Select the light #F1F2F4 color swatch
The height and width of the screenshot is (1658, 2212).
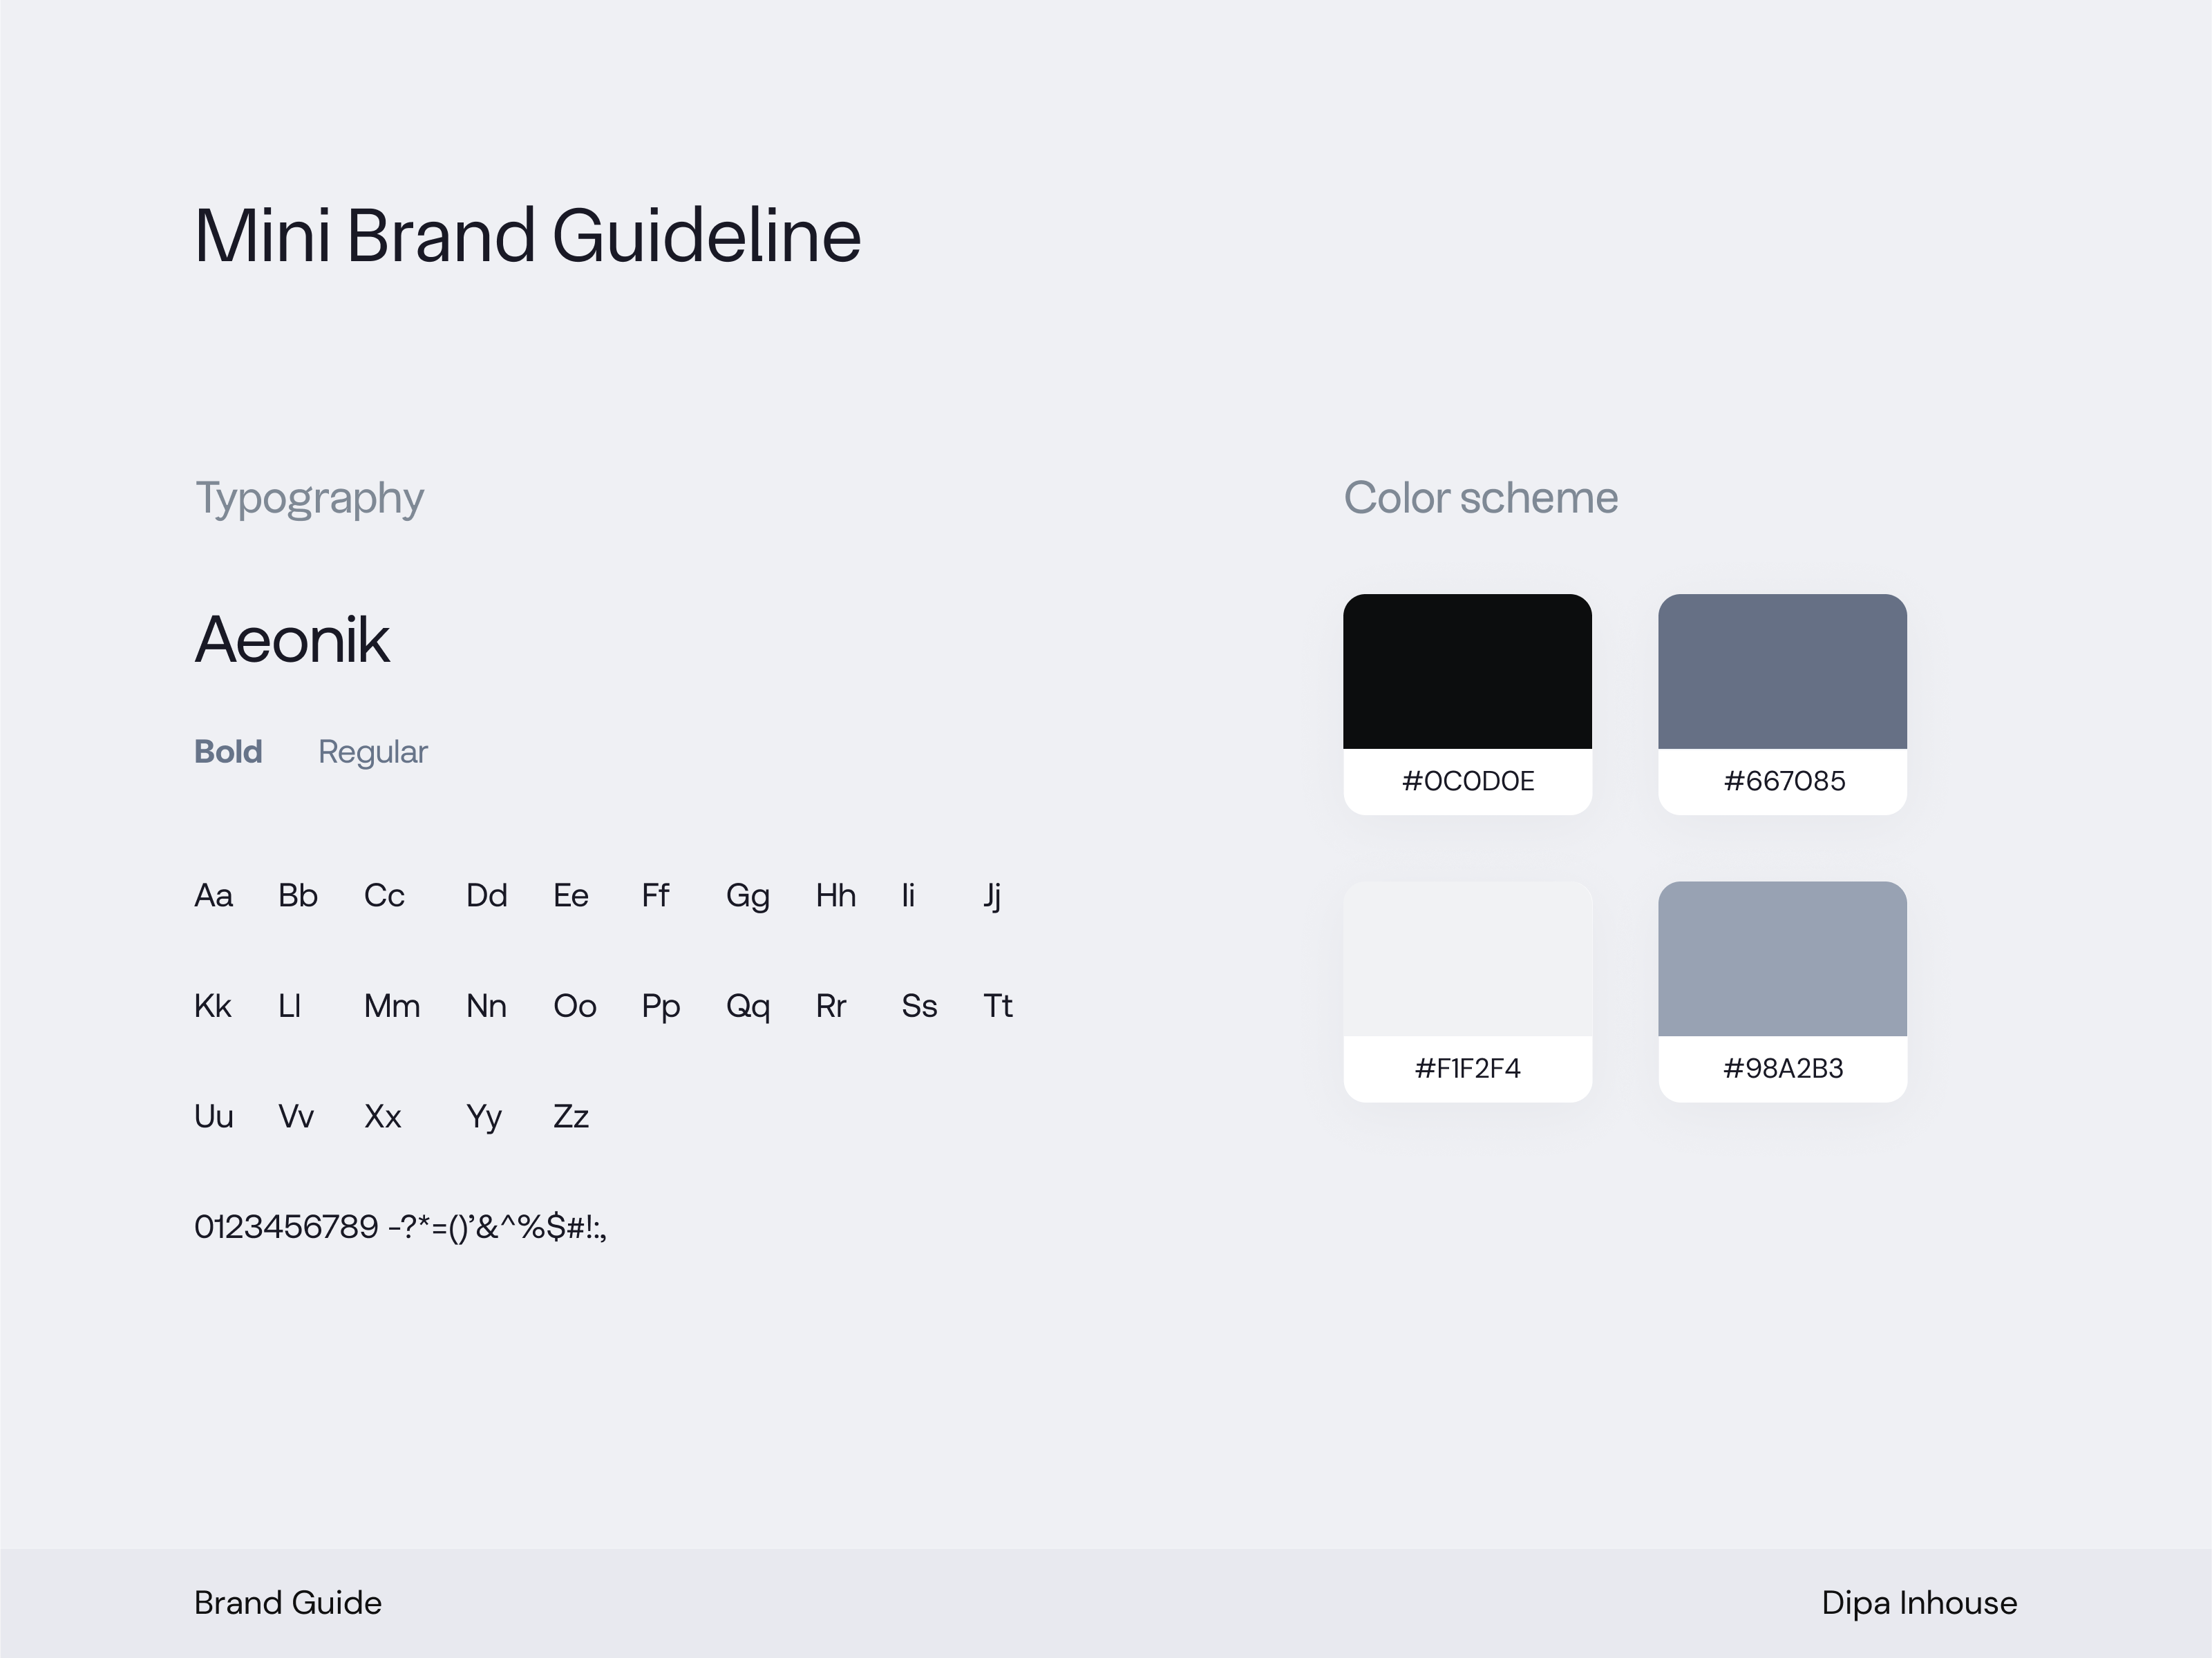click(x=1467, y=958)
